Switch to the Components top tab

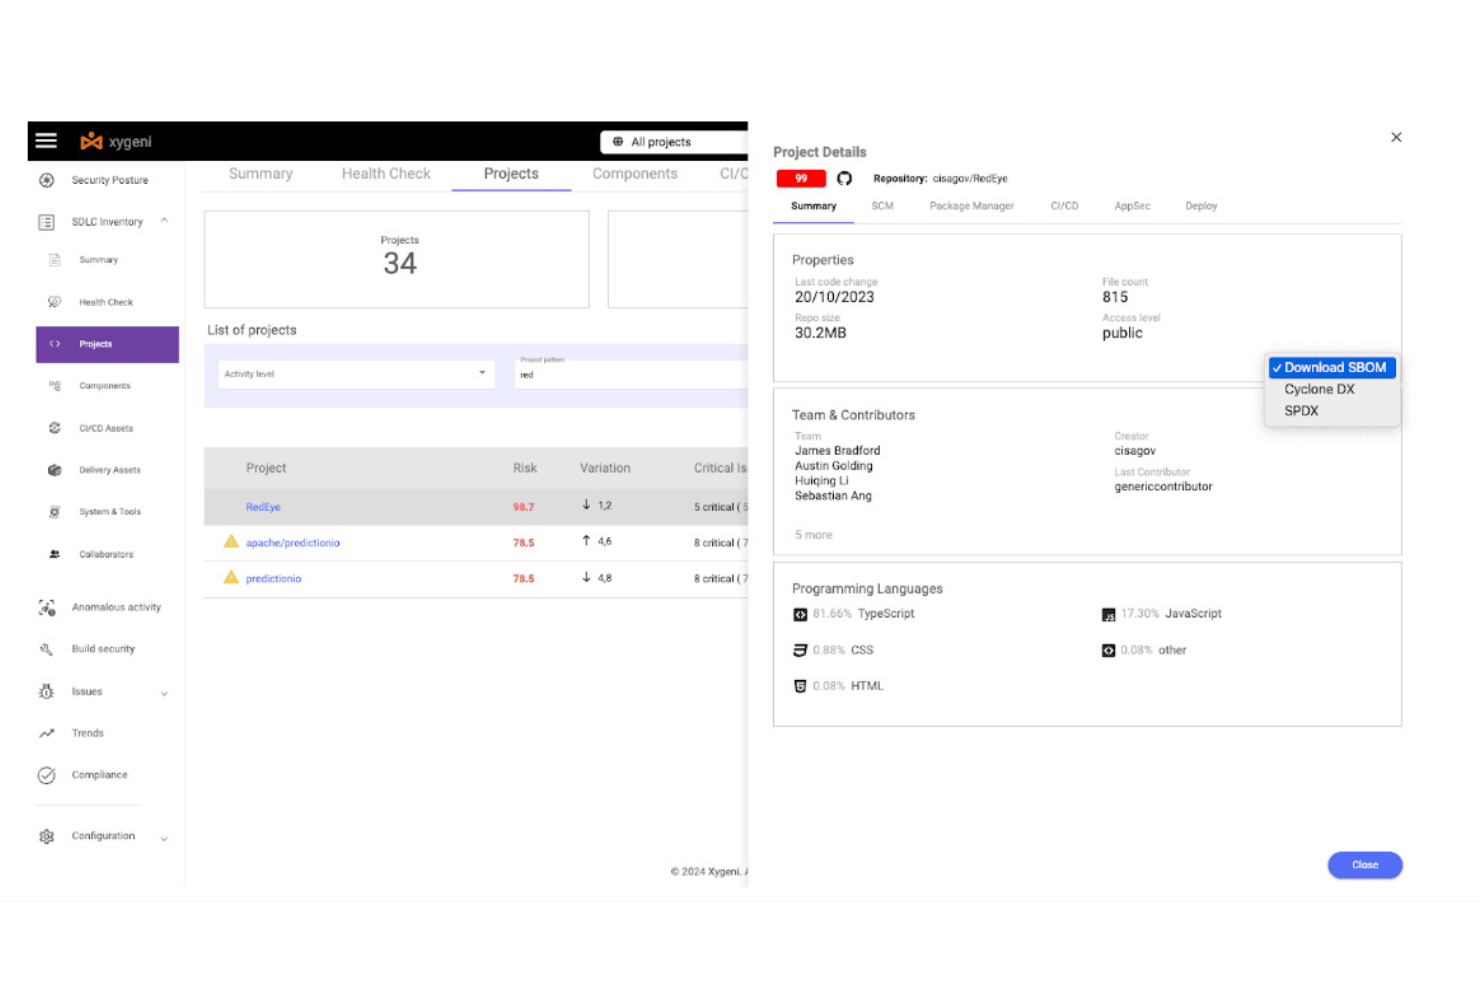635,174
